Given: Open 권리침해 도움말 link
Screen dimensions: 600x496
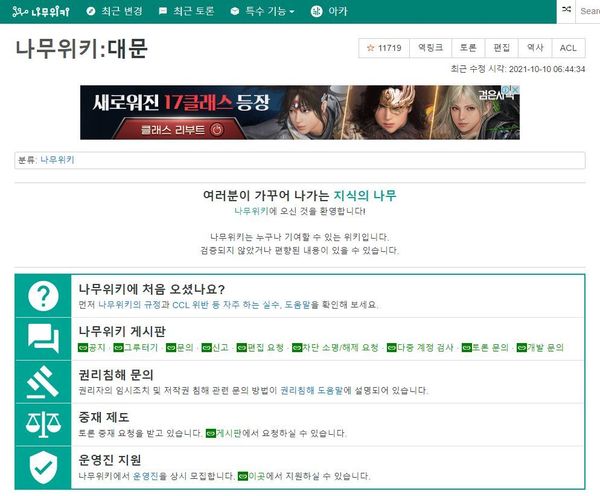Looking at the screenshot, I should [x=312, y=390].
